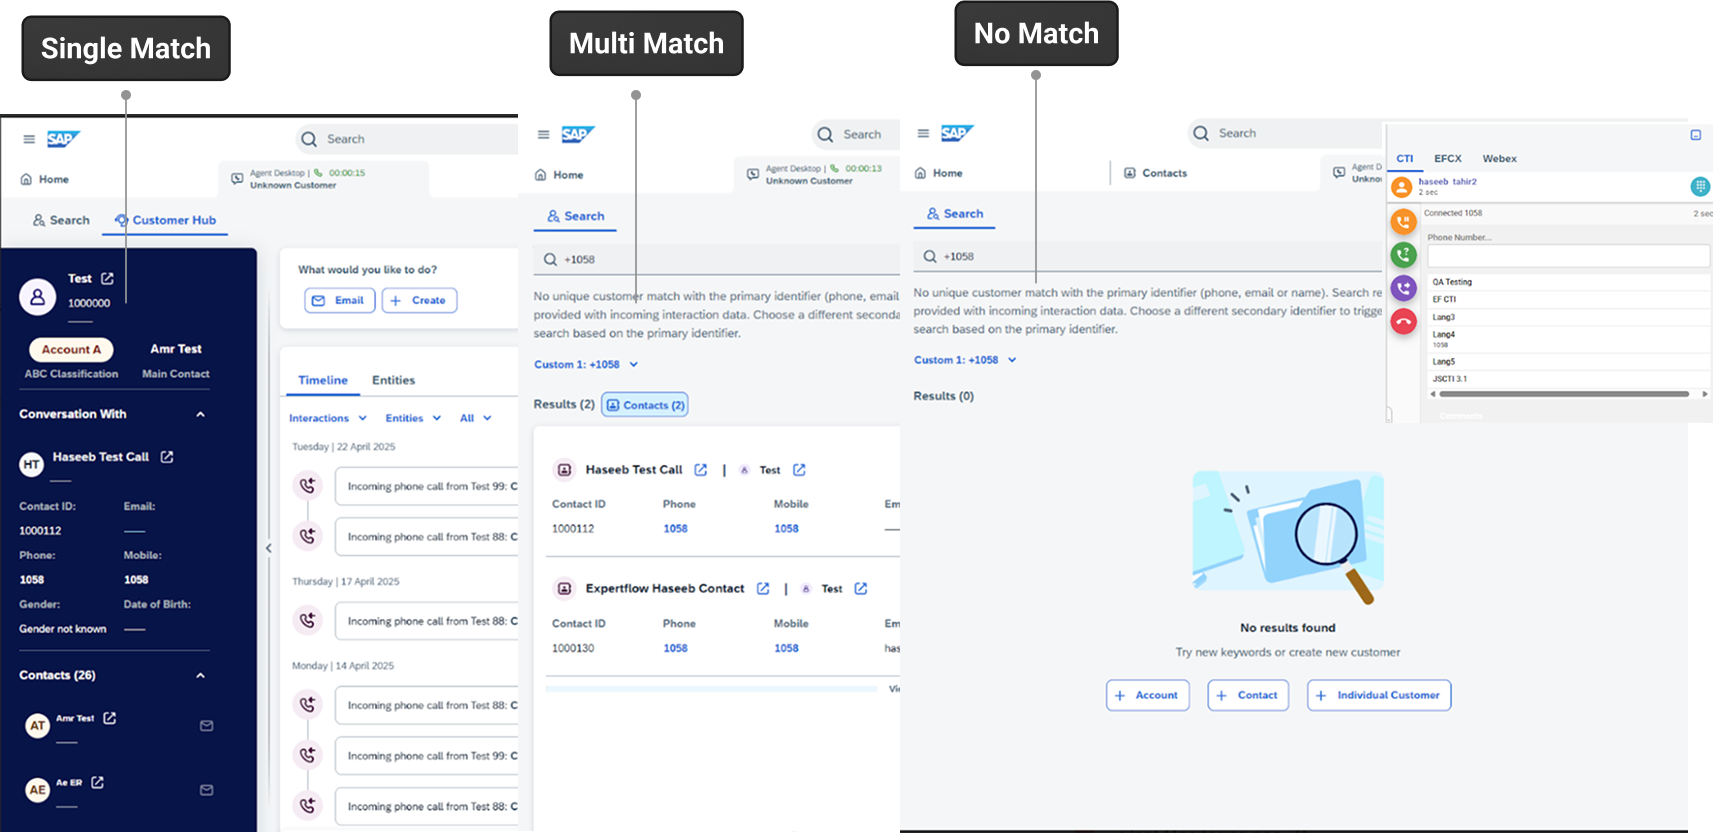This screenshot has width=1713, height=833.
Task: Open Expertflow Haseeb Contact external link icon
Action: tap(763, 589)
